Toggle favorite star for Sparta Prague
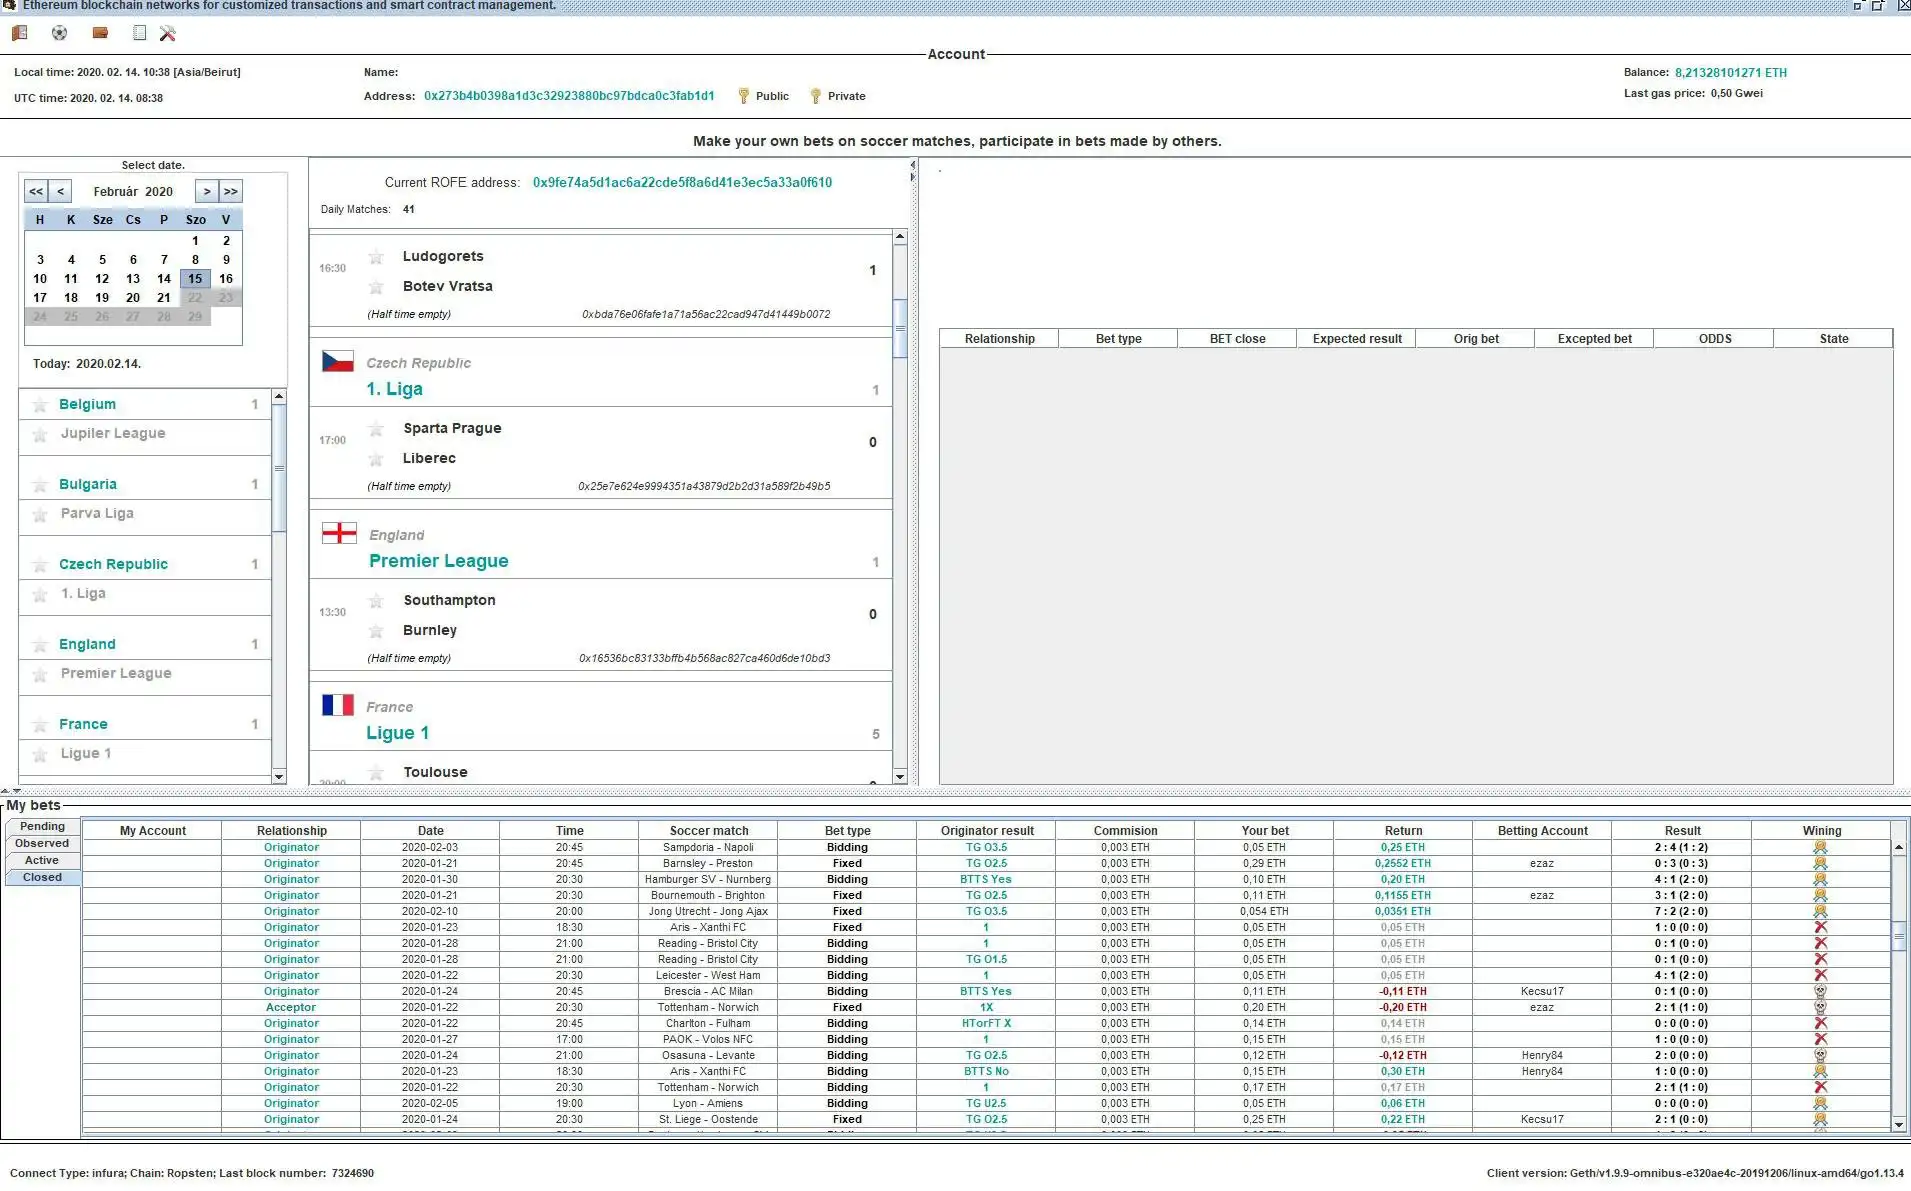This screenshot has height=1191, width=1911. (x=376, y=429)
